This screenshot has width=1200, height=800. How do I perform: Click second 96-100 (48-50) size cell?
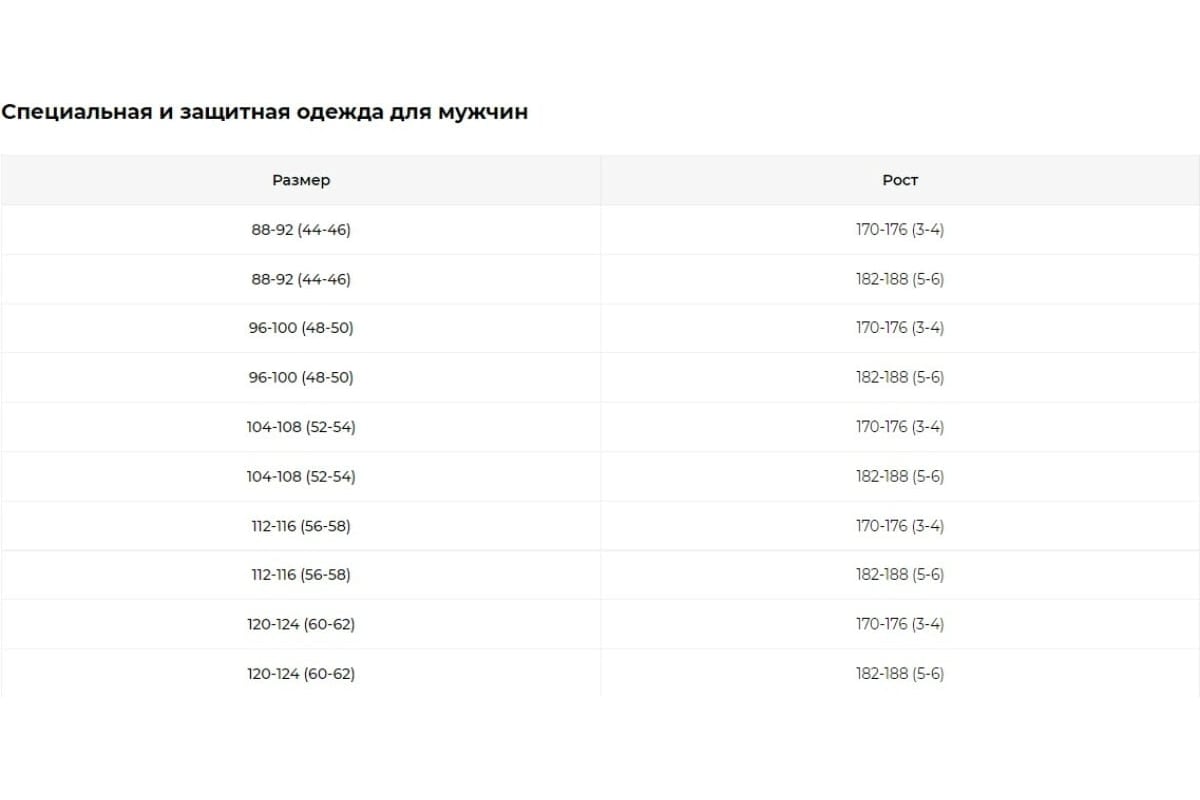(301, 377)
